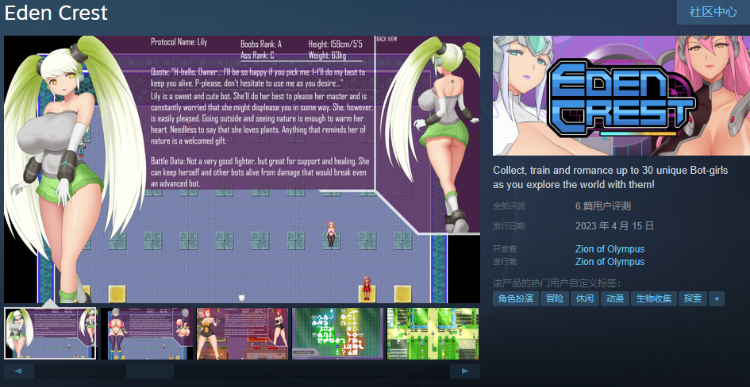Select the fifth thumbnail showing grassy town map
This screenshot has width=750, height=387.
433,333
